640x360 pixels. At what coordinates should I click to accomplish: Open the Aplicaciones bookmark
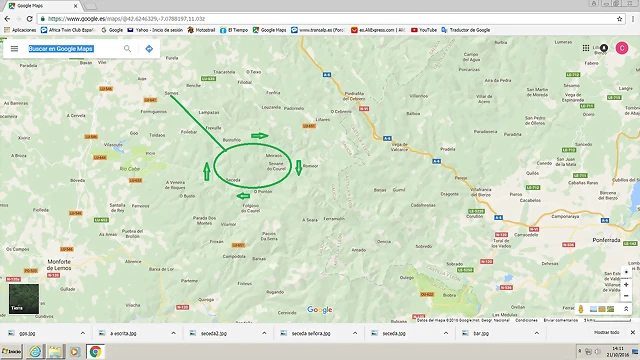20,30
